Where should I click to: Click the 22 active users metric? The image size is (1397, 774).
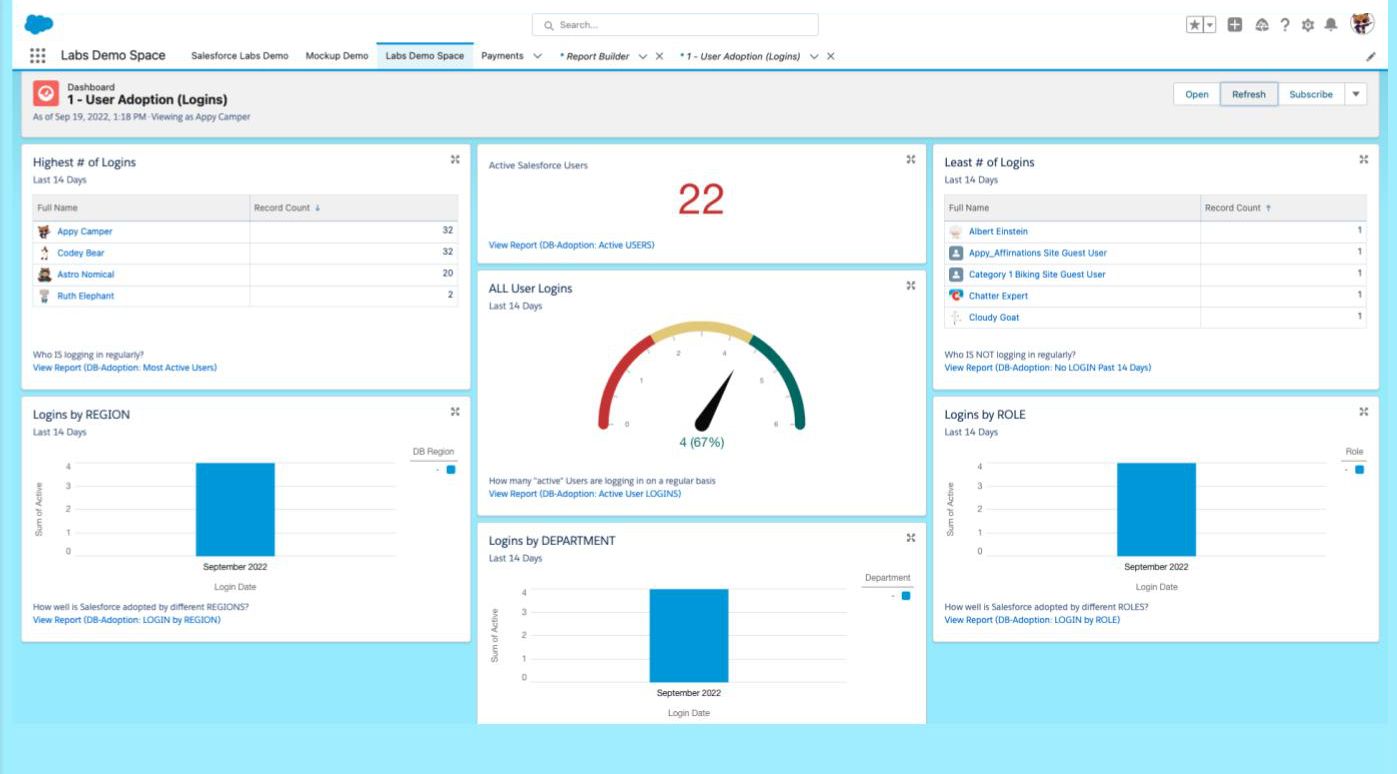tap(701, 200)
